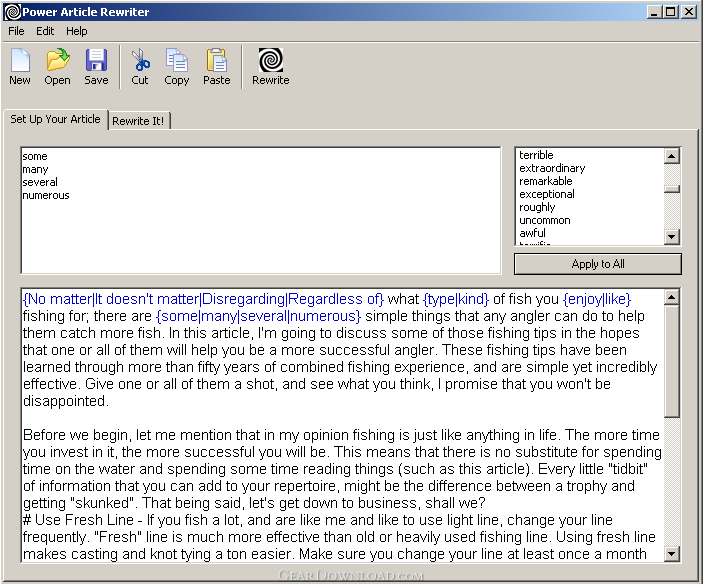Open the Help menu

(x=77, y=31)
